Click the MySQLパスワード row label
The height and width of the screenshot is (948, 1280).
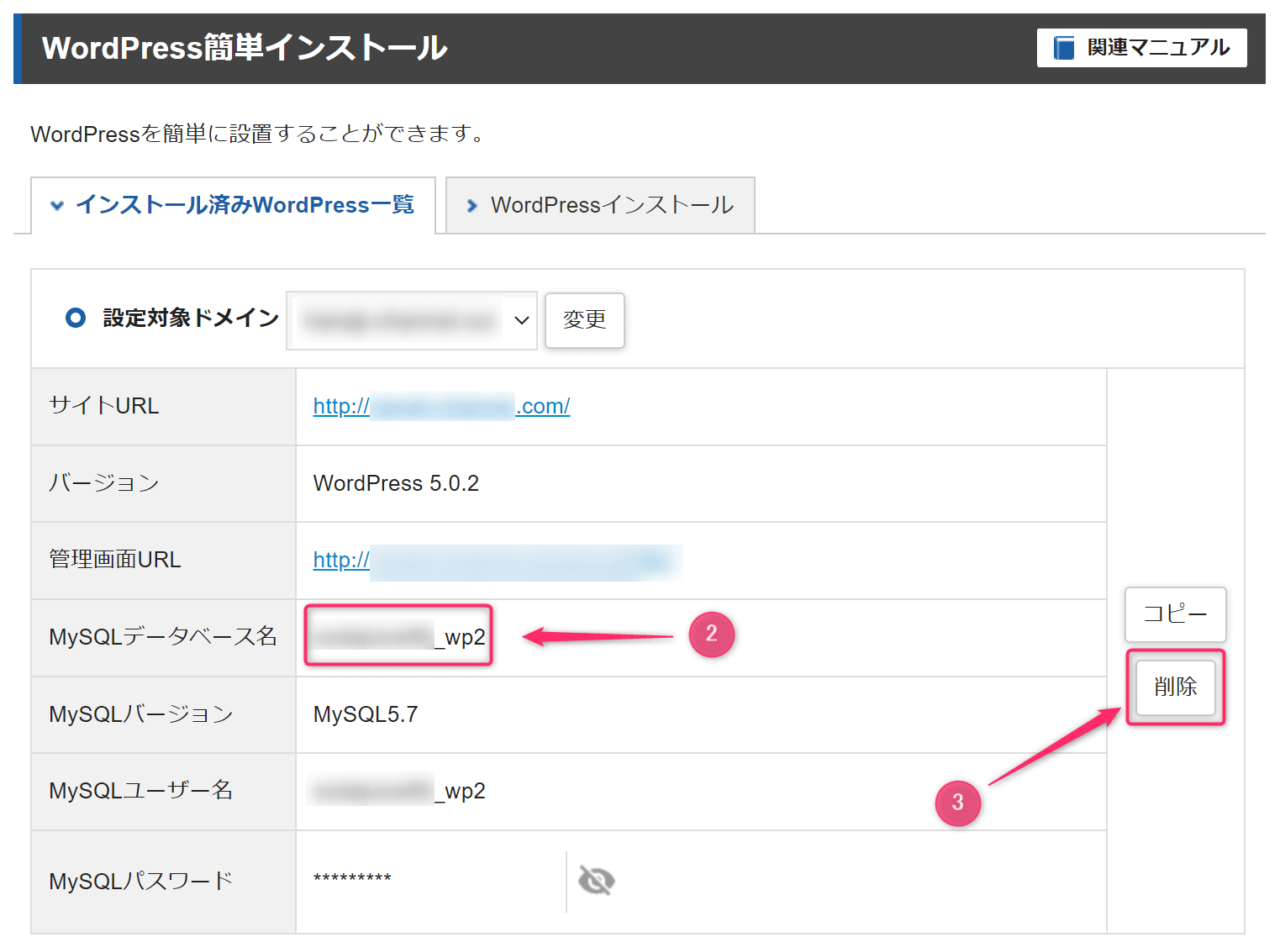click(x=141, y=881)
